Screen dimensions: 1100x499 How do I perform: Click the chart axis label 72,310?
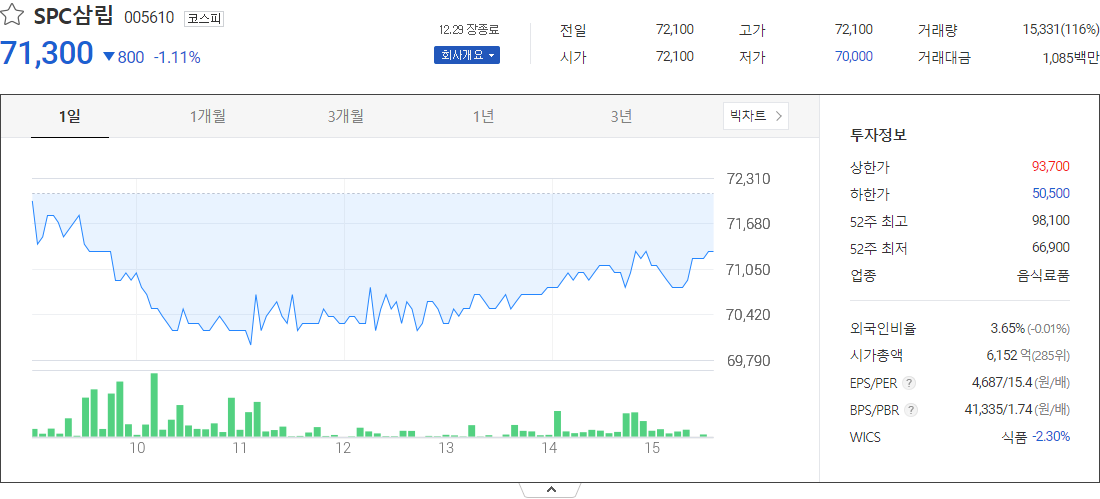pos(749,179)
